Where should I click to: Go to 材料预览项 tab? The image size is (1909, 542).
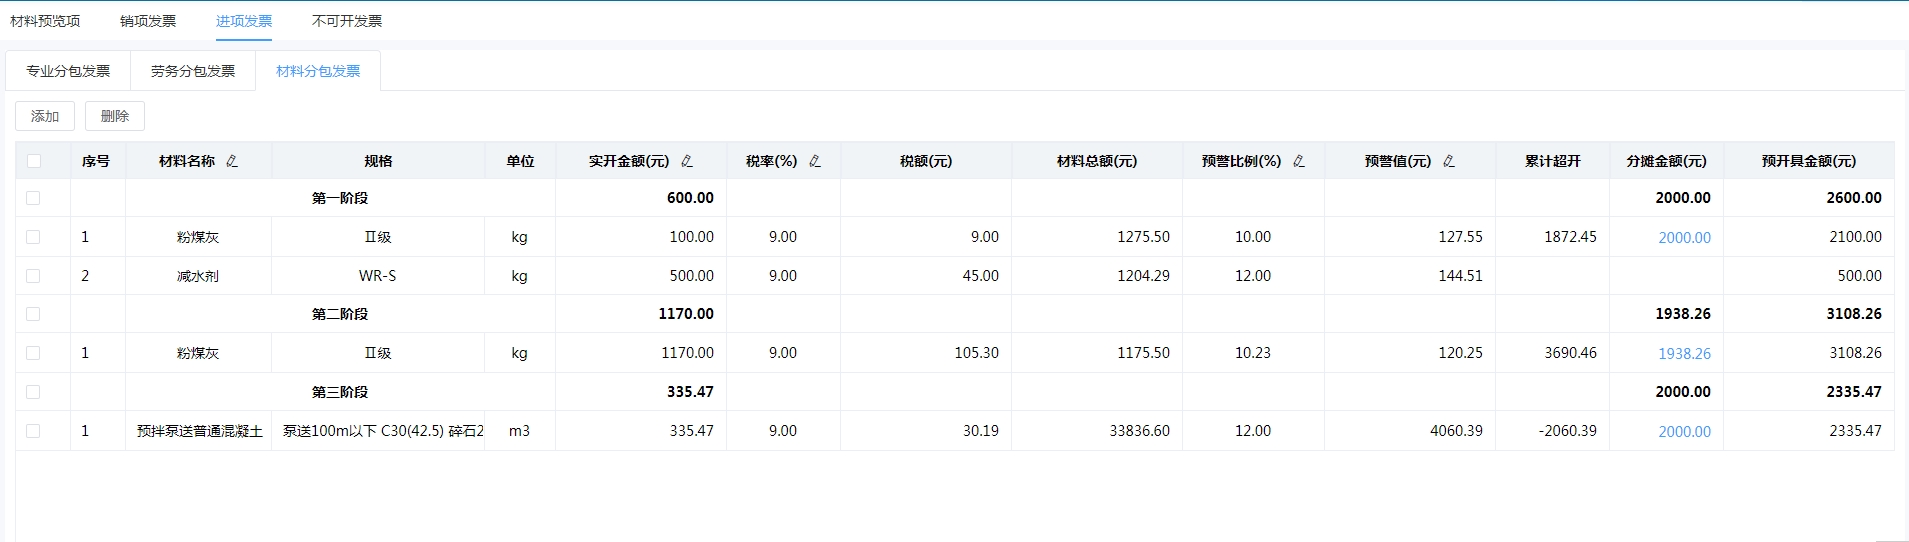pos(45,21)
